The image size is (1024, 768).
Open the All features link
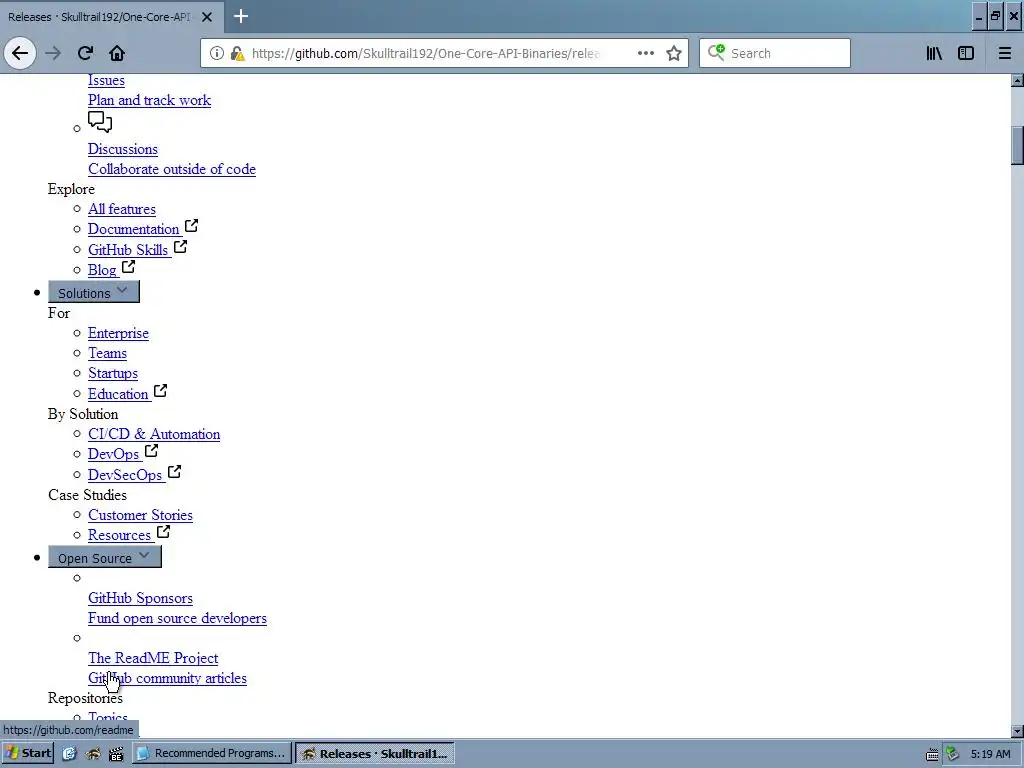[x=122, y=209]
